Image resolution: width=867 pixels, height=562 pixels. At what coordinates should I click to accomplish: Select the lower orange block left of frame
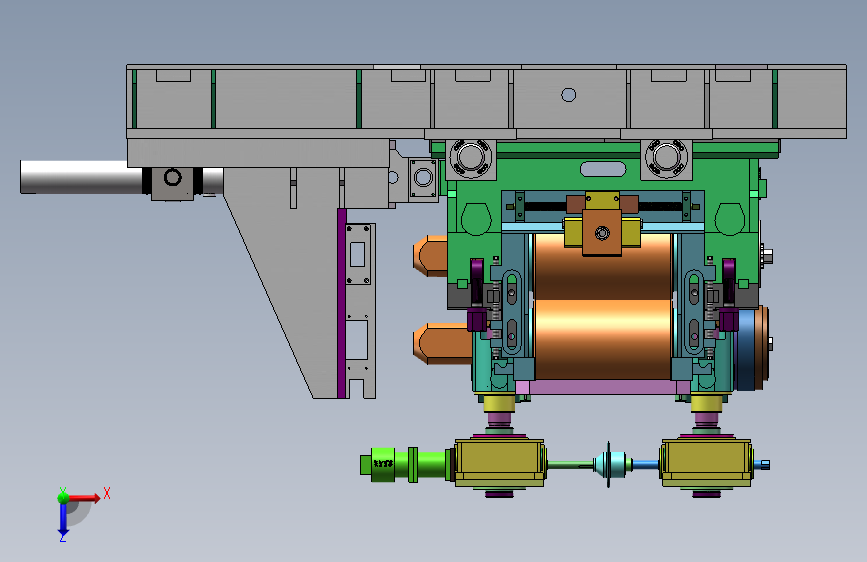(x=442, y=344)
